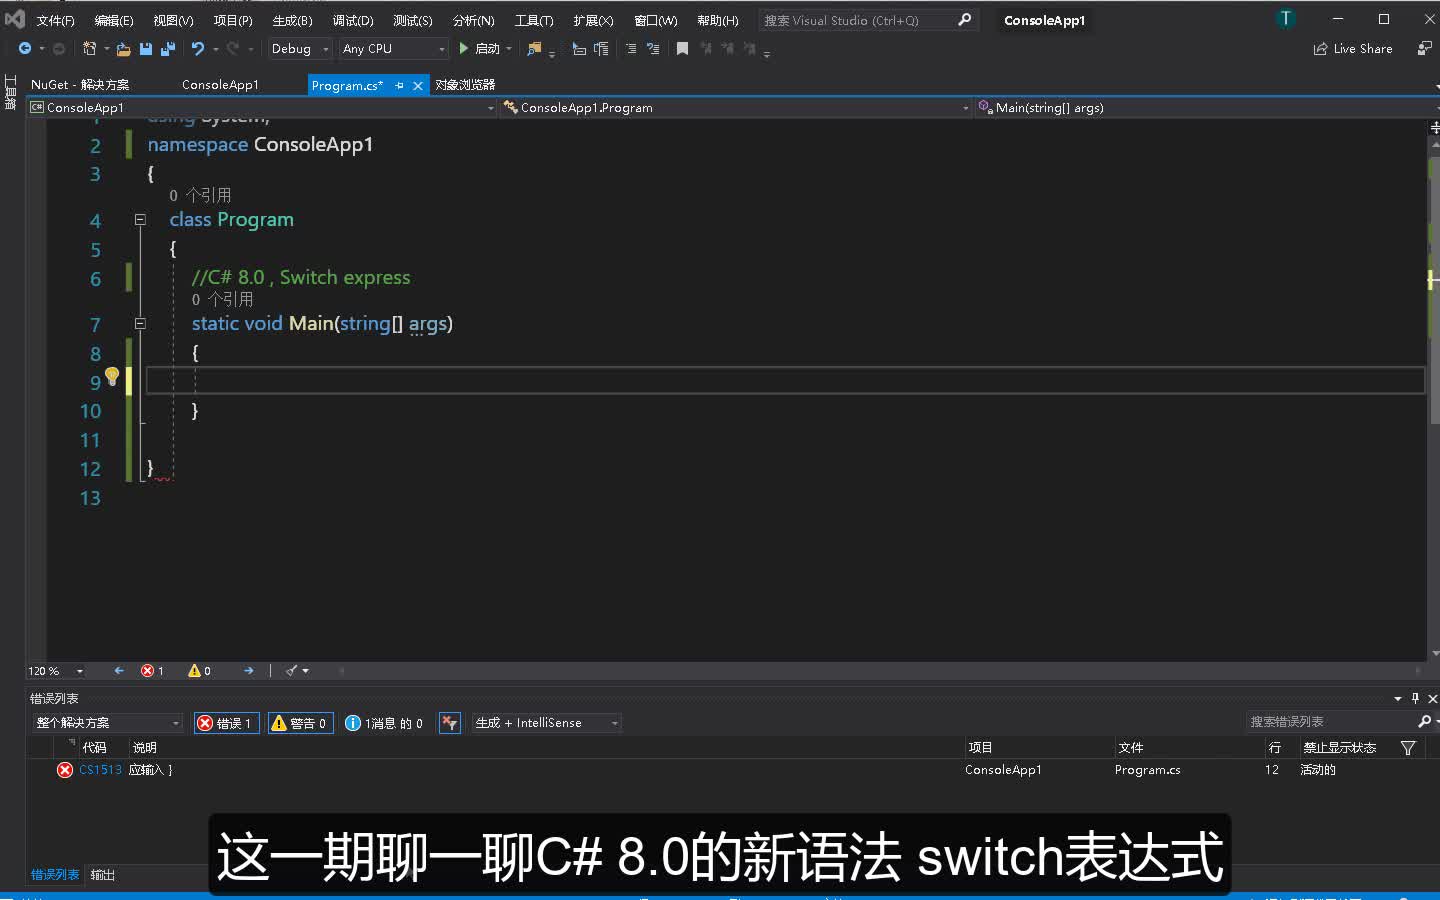Collapse the Main method code block
Screen dimensions: 1440x900
(140, 323)
